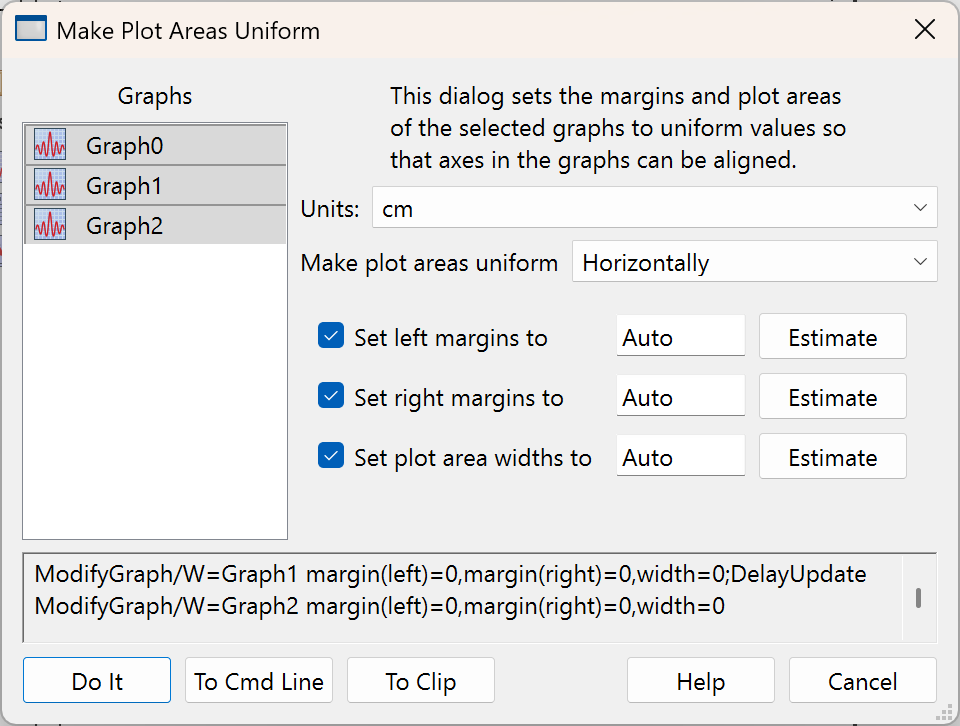
Task: Expand the Make plot areas uniform dropdown
Action: coord(754,263)
